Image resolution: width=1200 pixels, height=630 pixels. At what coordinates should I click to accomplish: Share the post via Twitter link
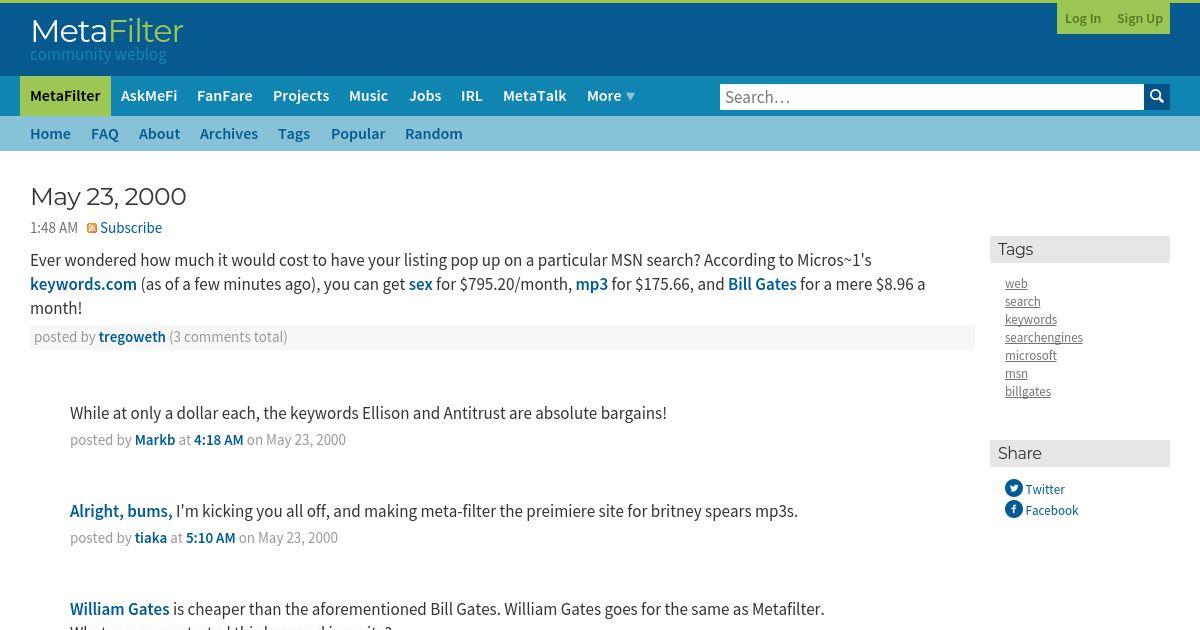click(x=1045, y=490)
